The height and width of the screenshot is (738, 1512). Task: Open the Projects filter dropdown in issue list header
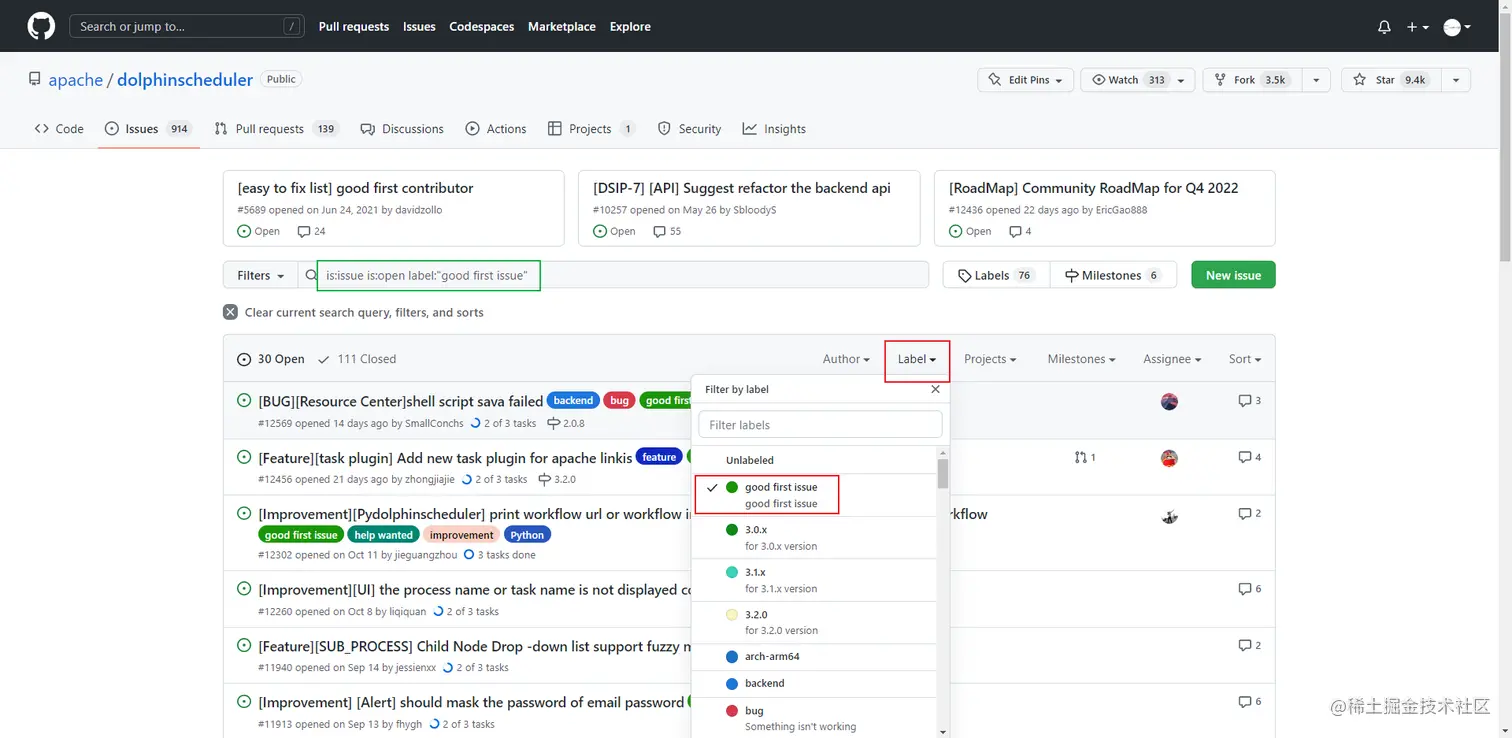coord(990,359)
